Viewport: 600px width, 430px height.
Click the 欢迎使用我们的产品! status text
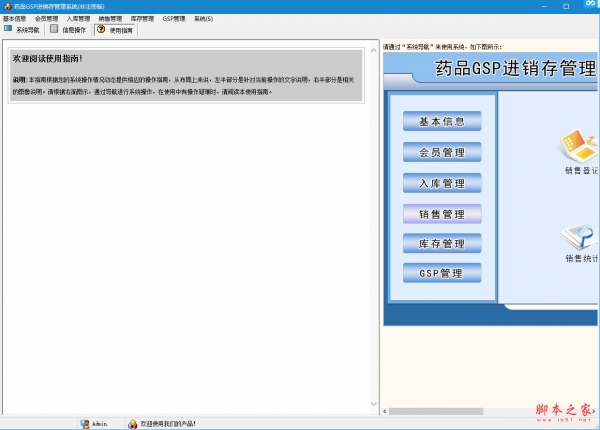click(x=168, y=424)
